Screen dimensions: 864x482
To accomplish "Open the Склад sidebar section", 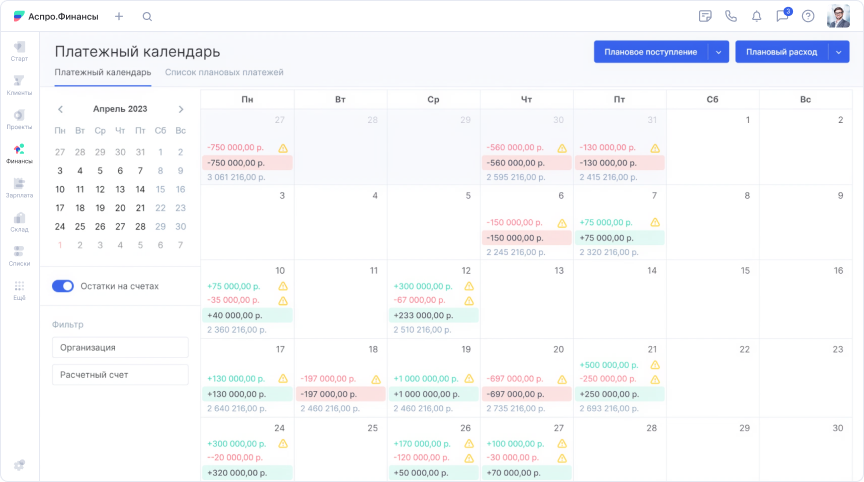I will (19, 221).
